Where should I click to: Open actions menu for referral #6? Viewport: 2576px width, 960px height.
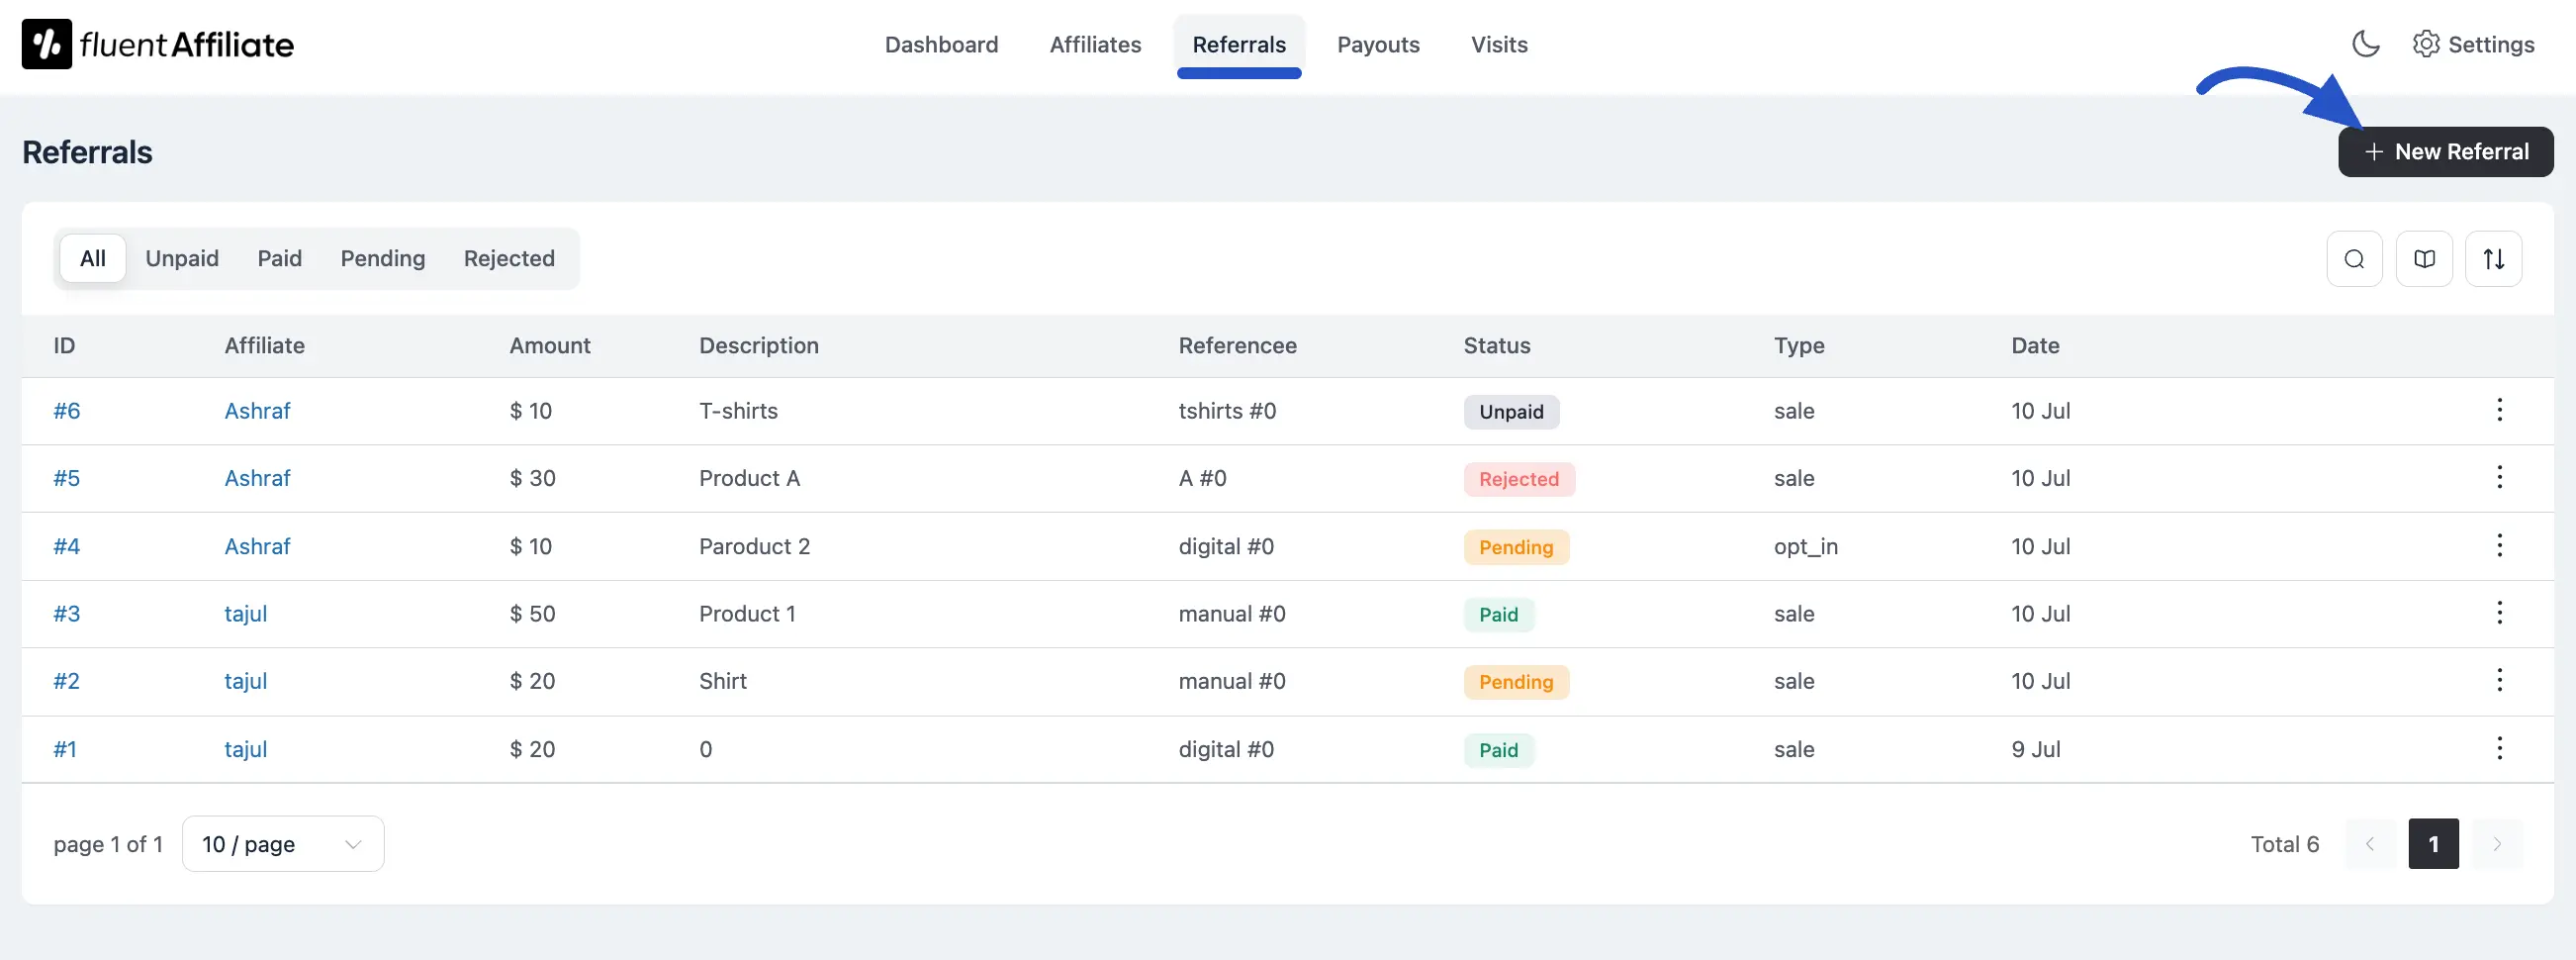(x=2499, y=410)
